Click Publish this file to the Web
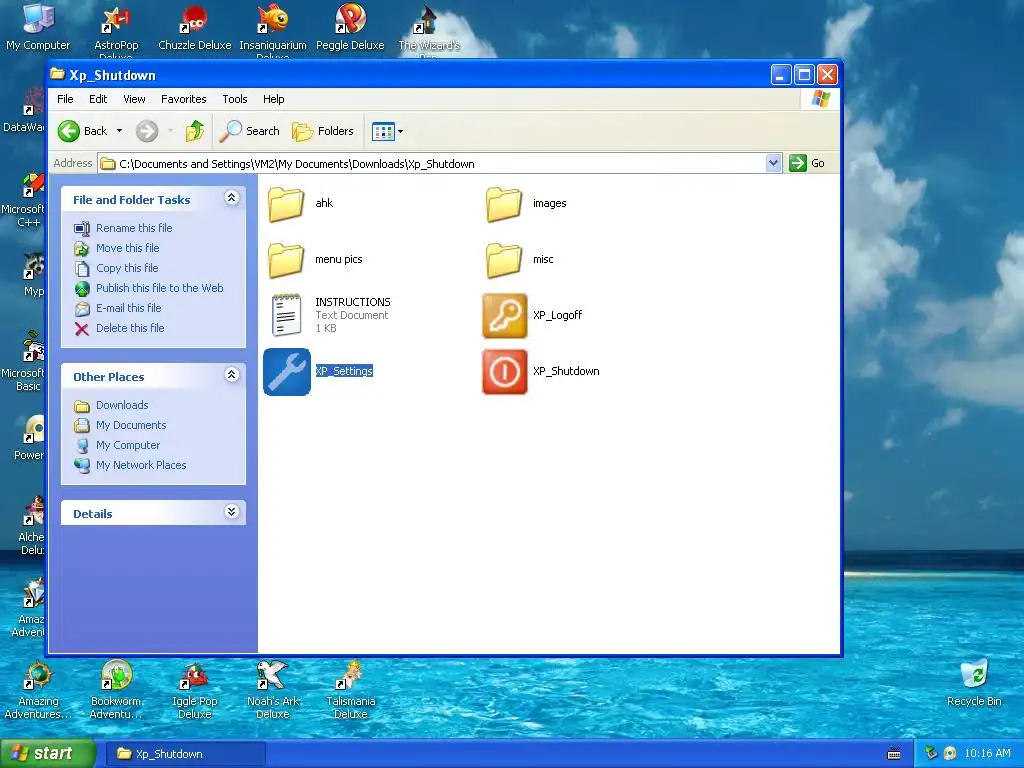 (159, 288)
